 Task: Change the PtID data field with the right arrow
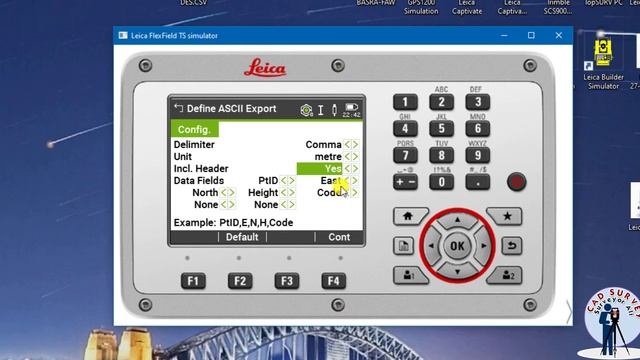(x=292, y=180)
